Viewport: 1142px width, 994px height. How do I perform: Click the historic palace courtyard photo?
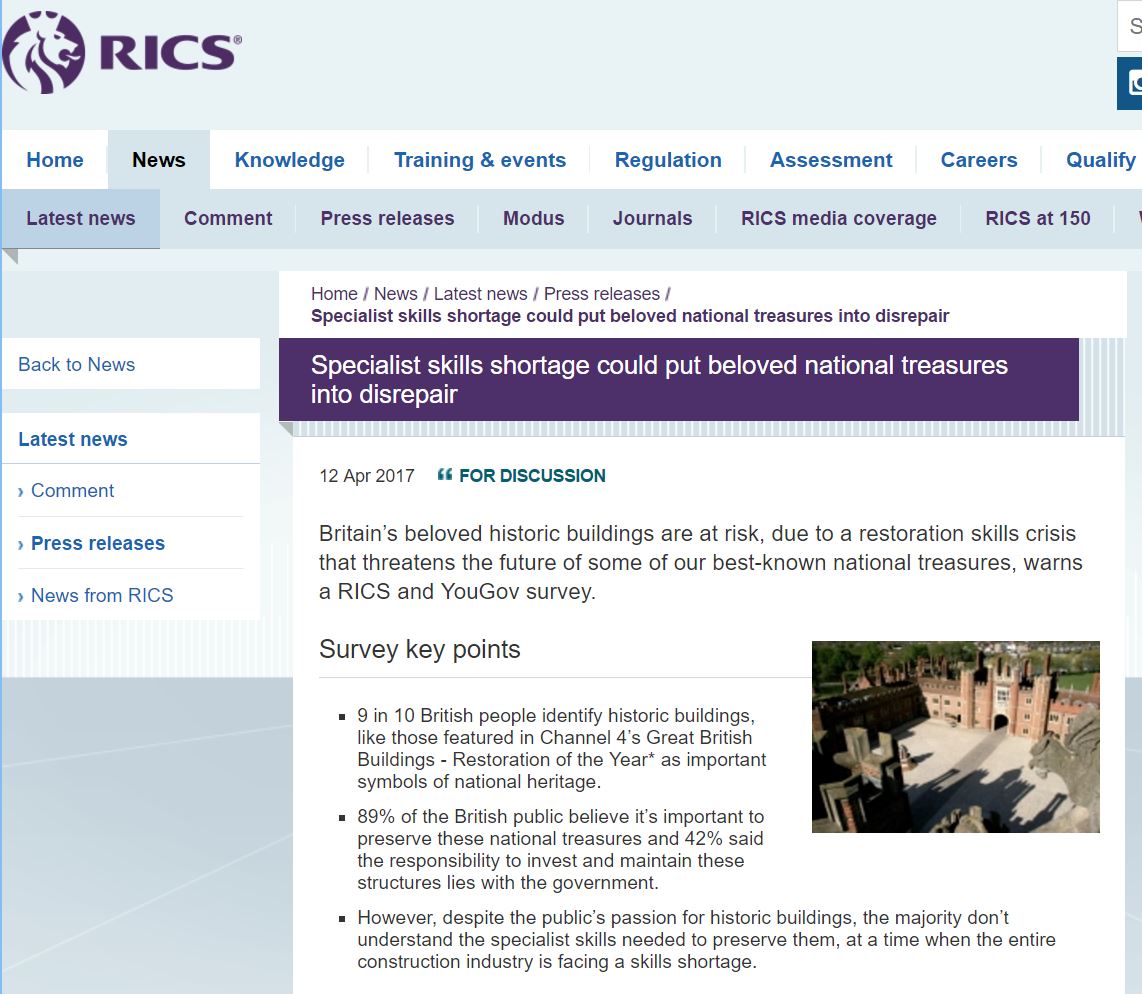click(x=956, y=737)
